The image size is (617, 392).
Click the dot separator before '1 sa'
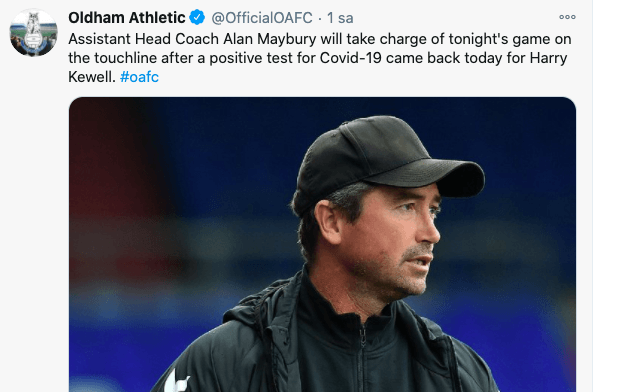(x=320, y=18)
